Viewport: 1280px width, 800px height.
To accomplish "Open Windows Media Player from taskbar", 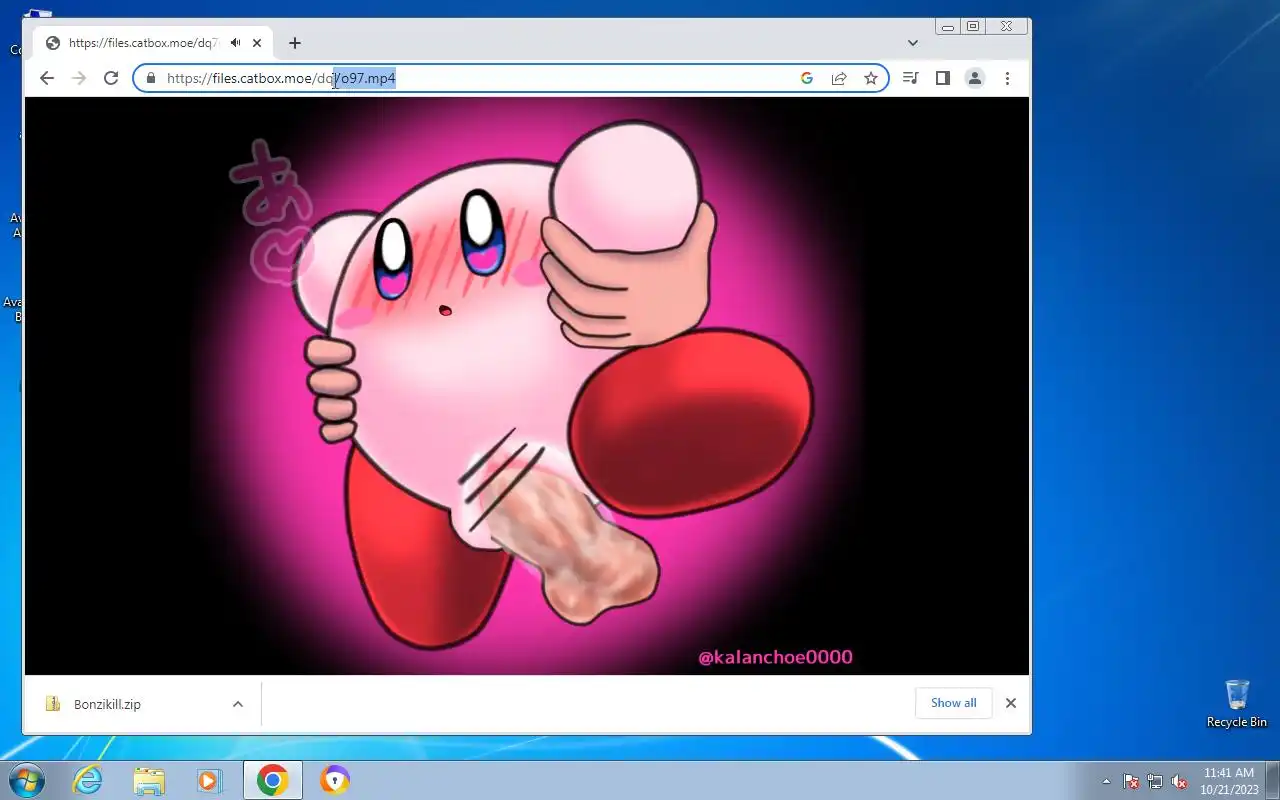I will (x=210, y=780).
